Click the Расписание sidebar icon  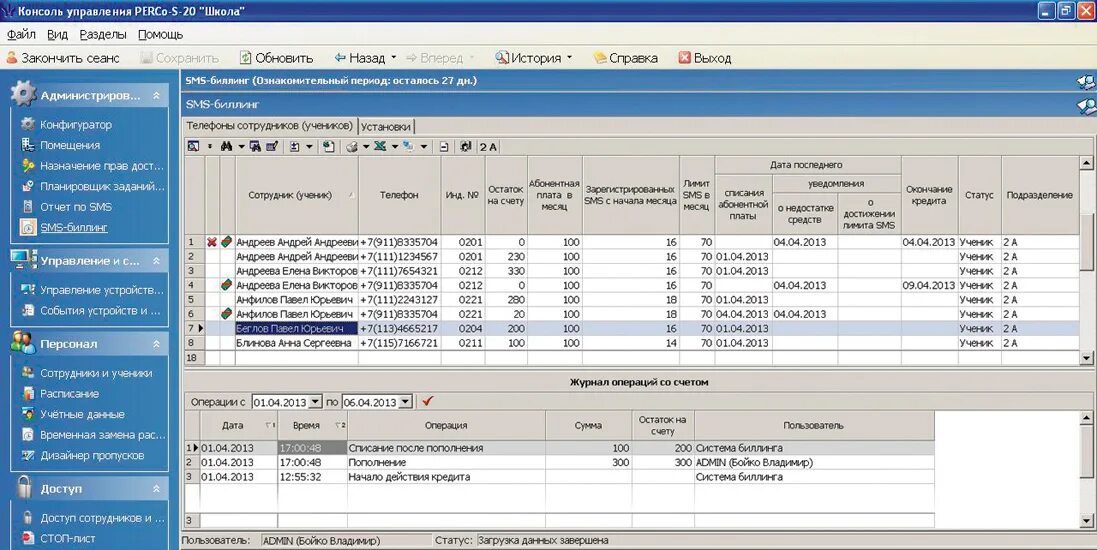coord(27,393)
